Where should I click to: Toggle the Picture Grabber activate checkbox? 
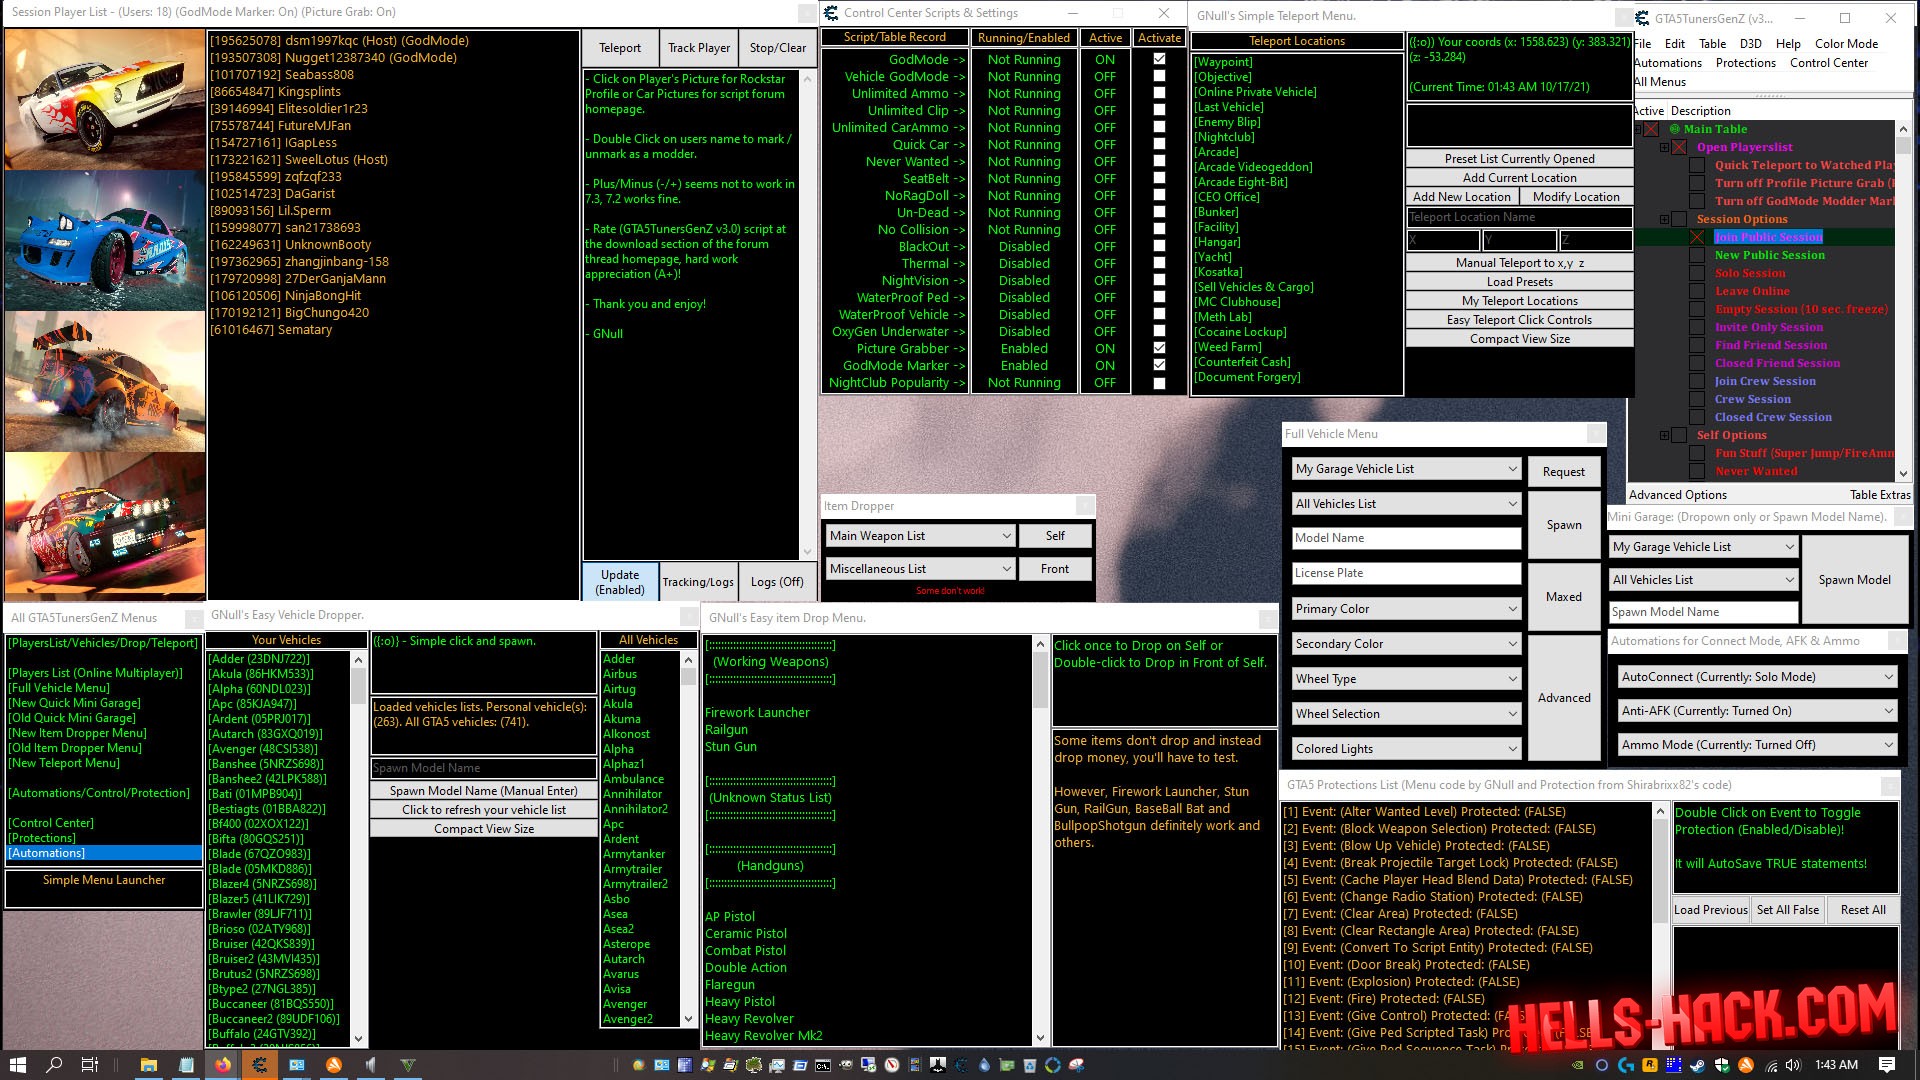pyautogui.click(x=1159, y=348)
